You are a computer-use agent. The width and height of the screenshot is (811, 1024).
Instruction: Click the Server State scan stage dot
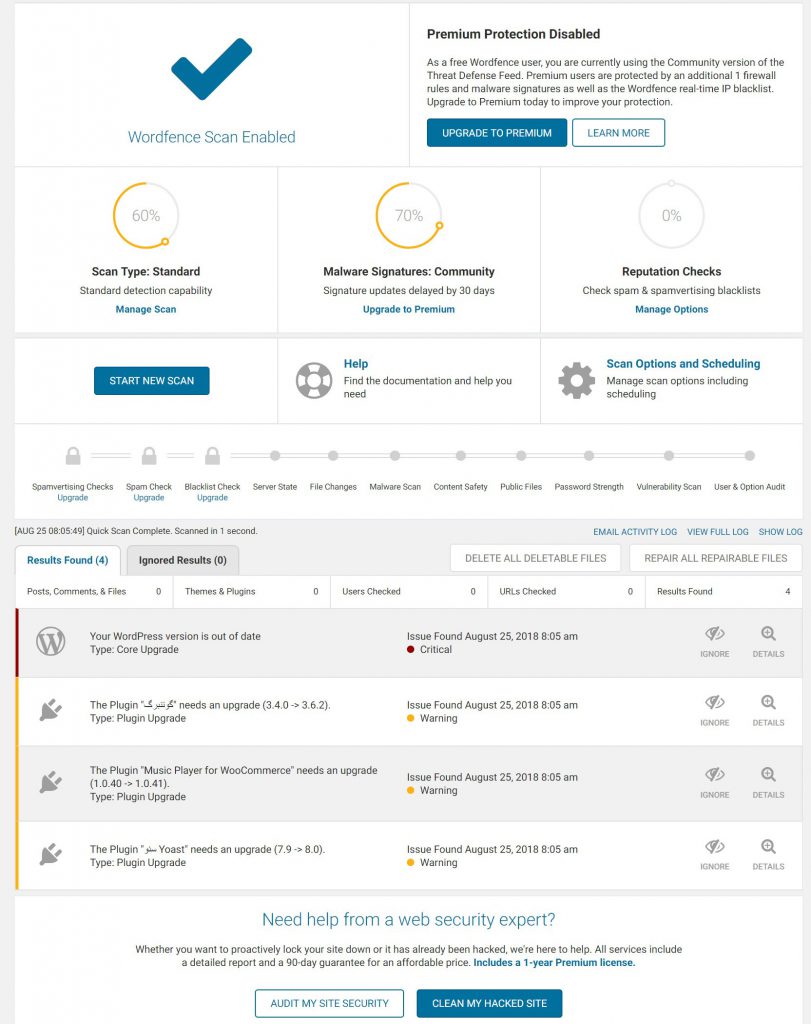tap(275, 456)
